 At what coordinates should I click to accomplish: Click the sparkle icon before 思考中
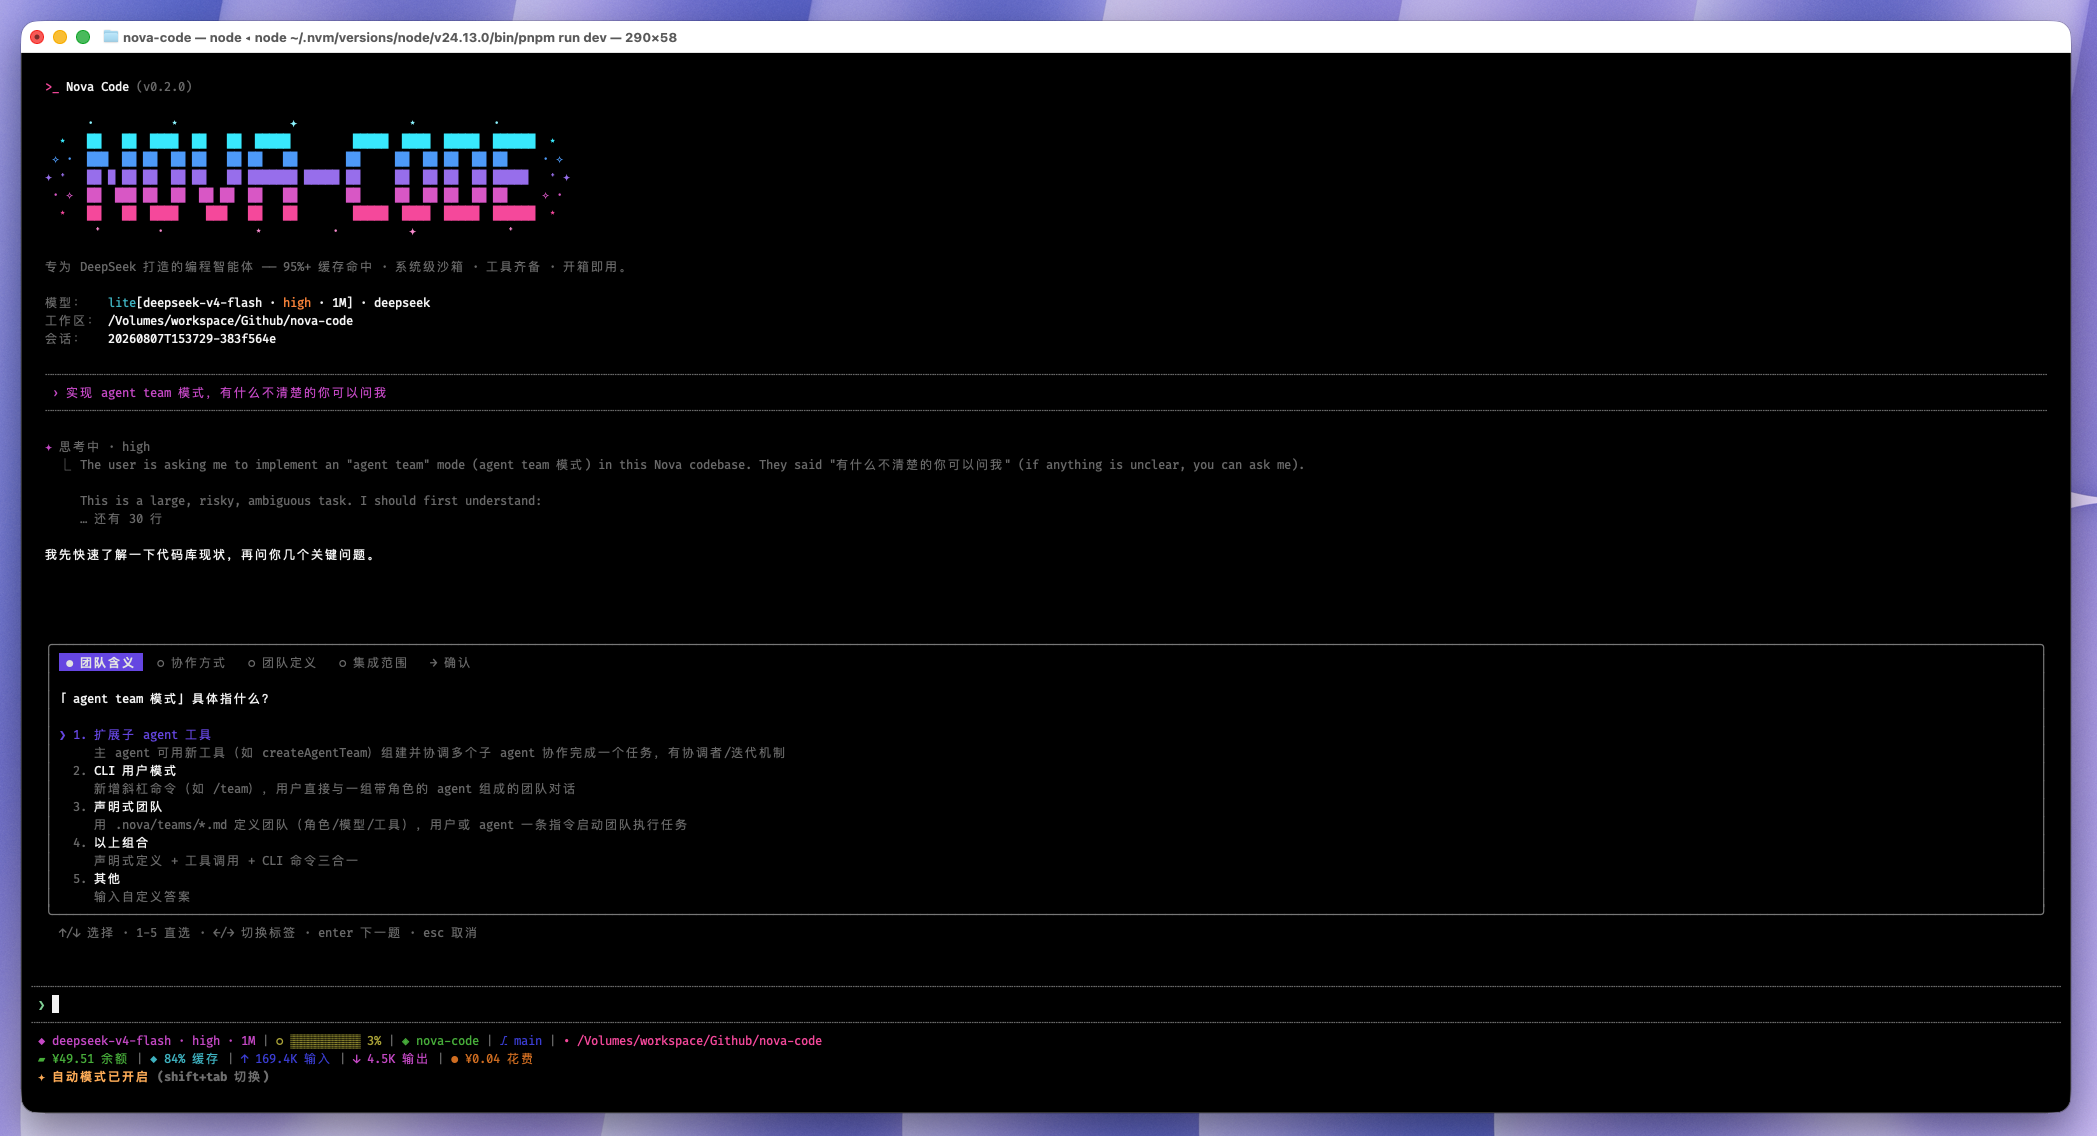click(49, 447)
